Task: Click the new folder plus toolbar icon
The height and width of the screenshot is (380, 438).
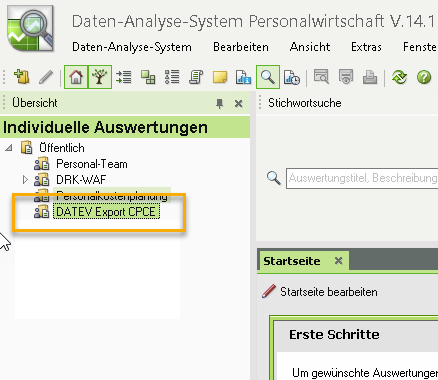Action: tap(22, 77)
